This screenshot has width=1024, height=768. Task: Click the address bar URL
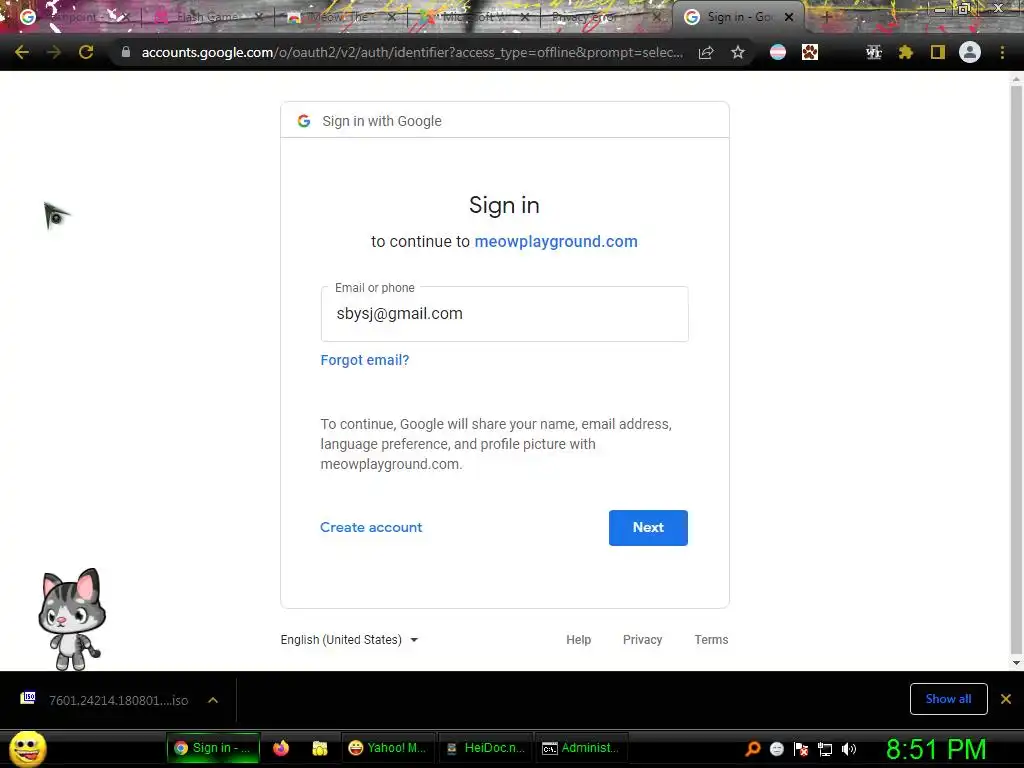(x=412, y=52)
